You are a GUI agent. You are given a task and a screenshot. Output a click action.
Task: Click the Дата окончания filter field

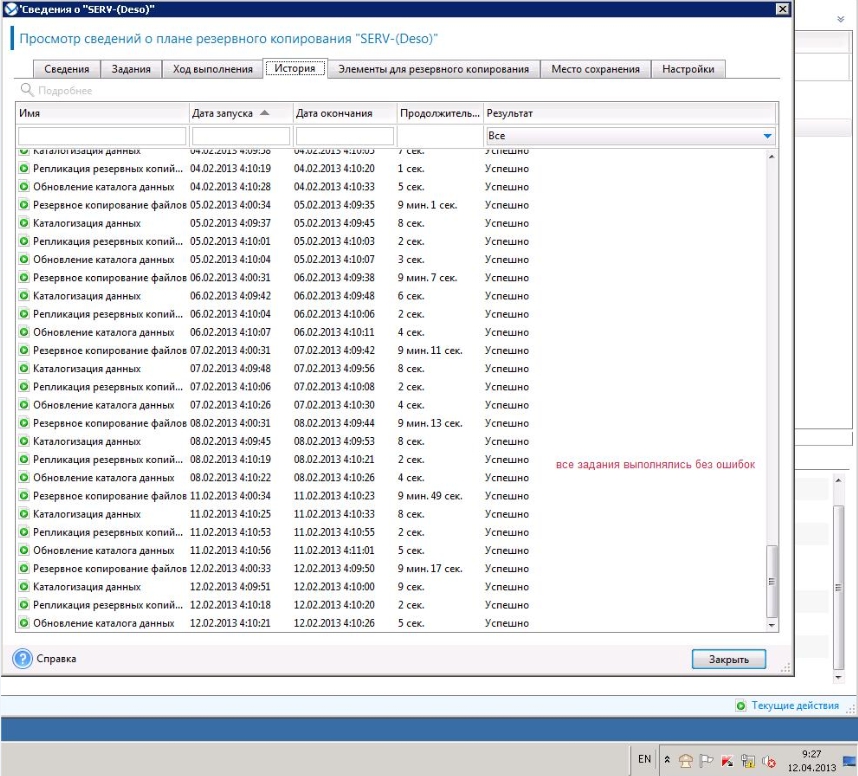[345, 136]
